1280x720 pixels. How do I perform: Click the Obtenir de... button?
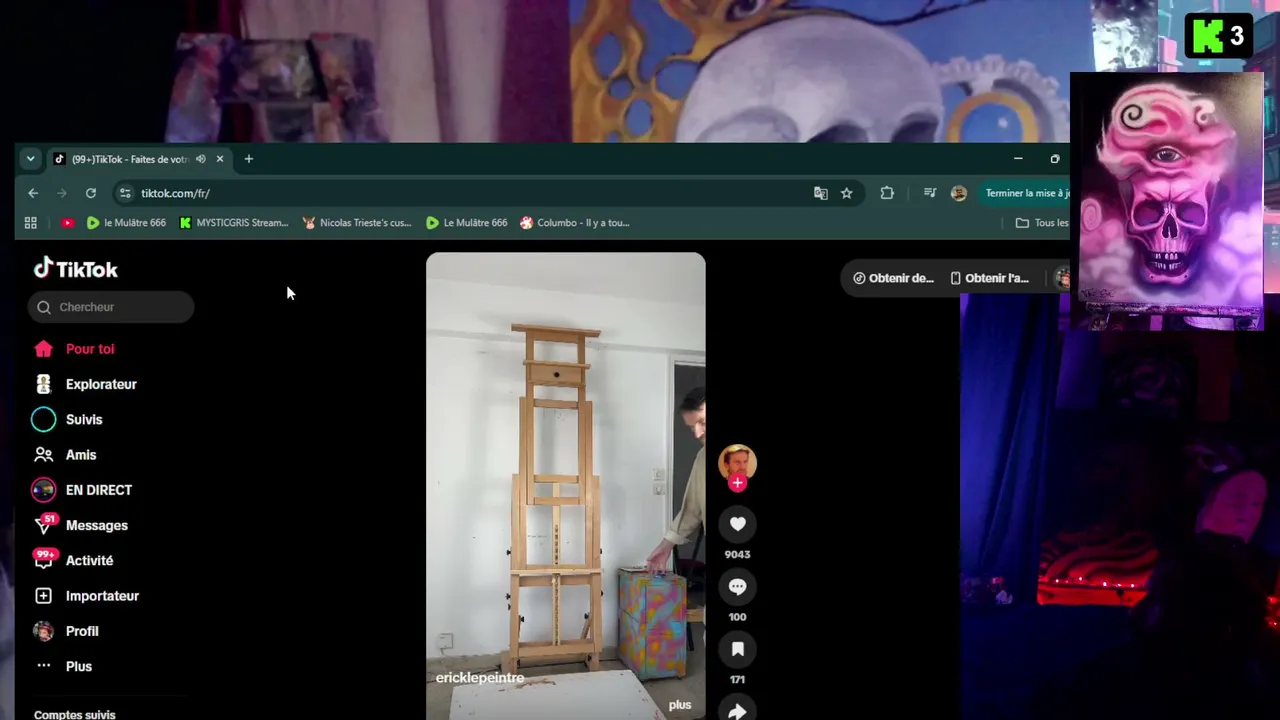point(893,278)
